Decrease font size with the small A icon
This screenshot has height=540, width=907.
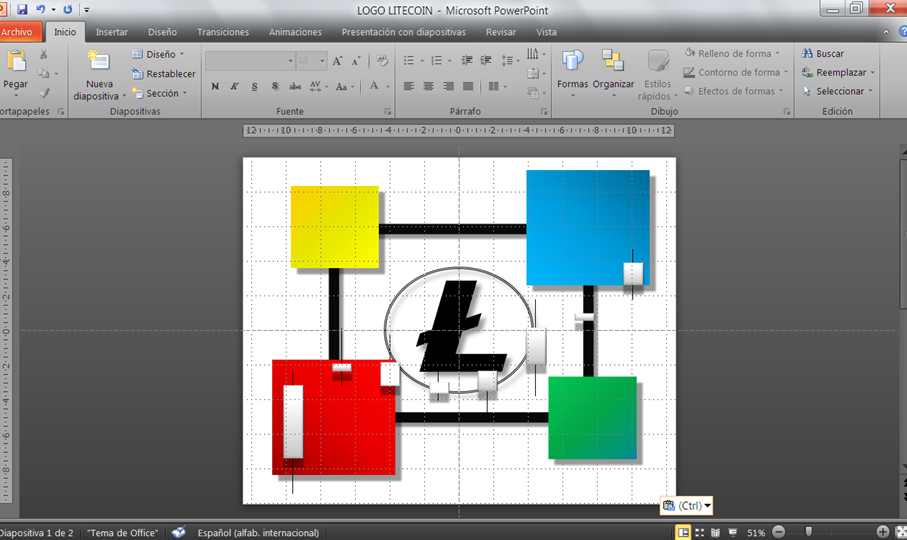click(x=356, y=61)
